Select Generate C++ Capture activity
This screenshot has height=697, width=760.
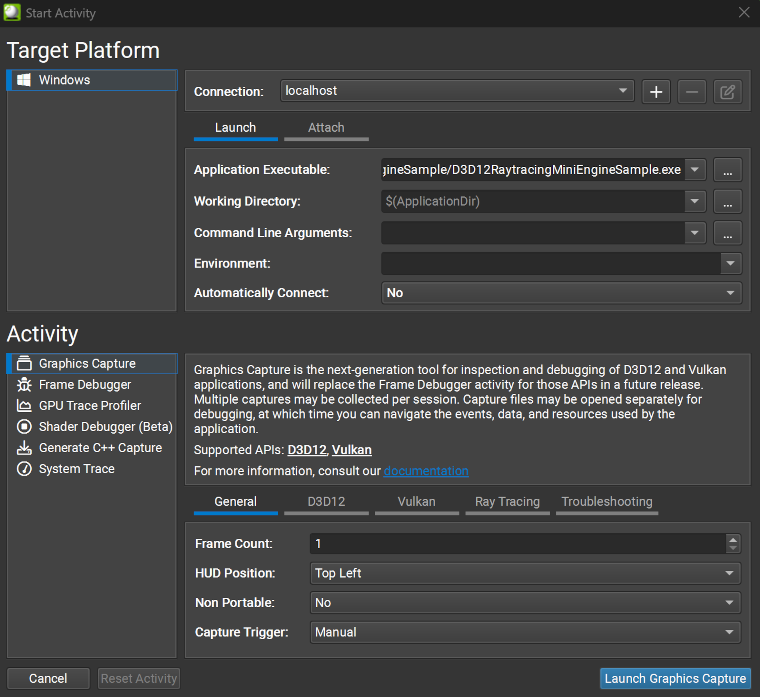[x=99, y=448]
